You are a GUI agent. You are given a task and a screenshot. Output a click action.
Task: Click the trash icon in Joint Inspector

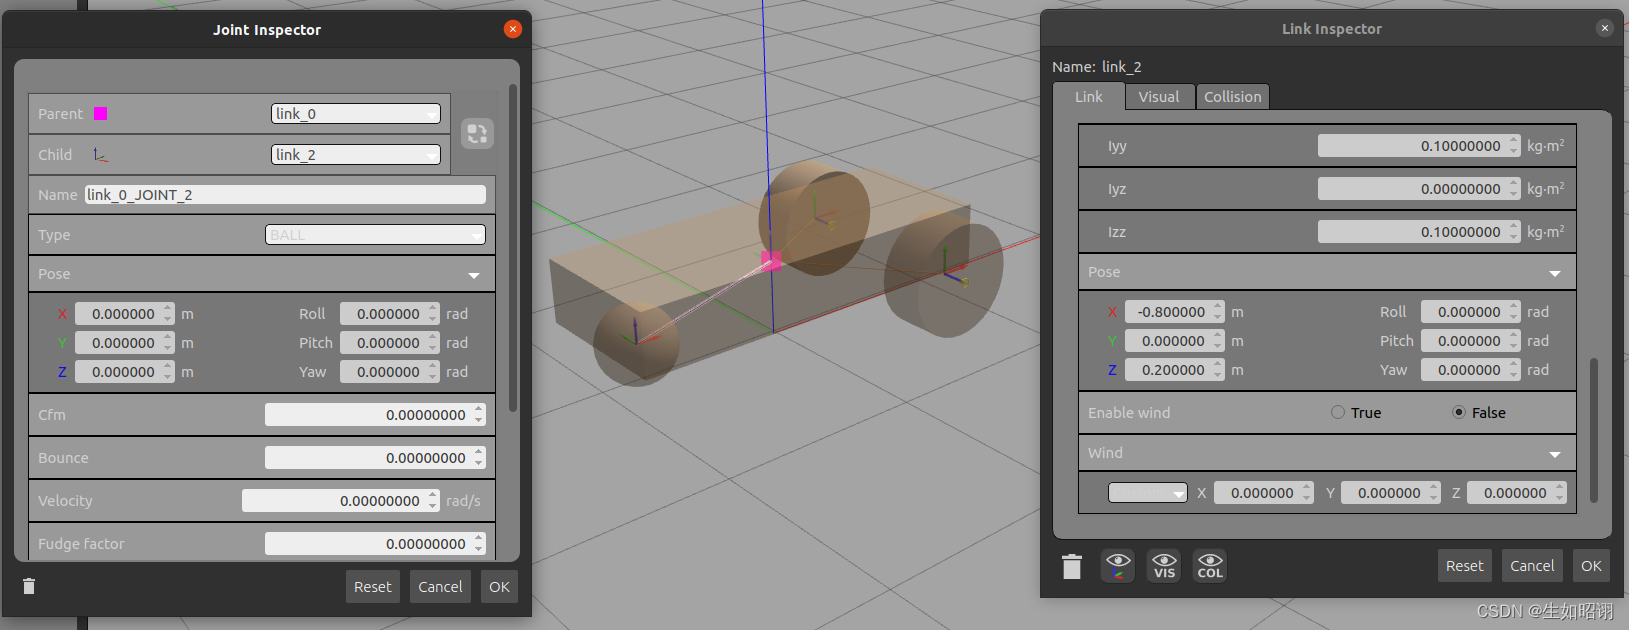[29, 586]
